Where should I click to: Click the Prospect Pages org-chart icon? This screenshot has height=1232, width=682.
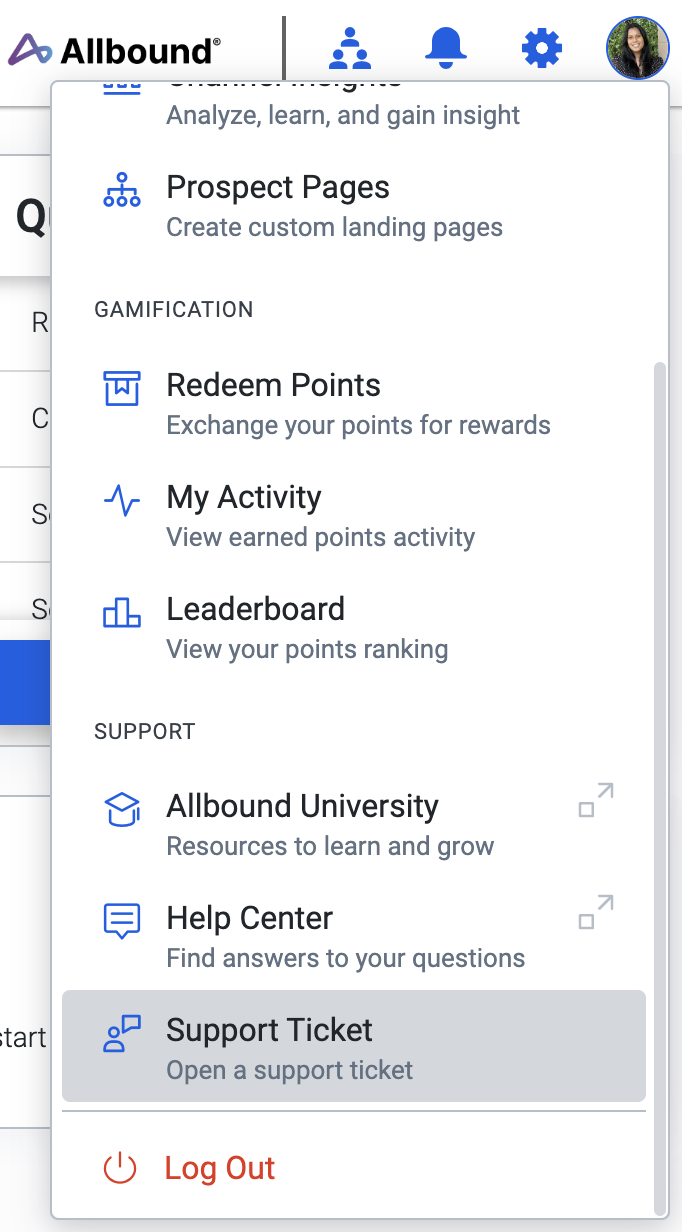click(122, 189)
